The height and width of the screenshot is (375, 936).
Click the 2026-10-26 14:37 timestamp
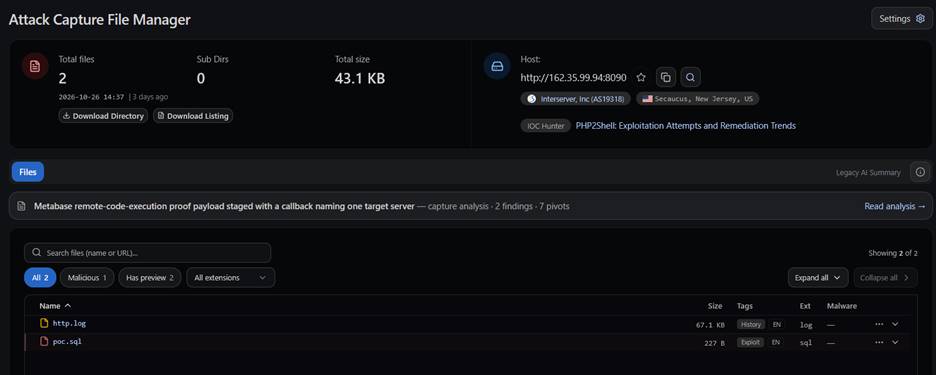click(91, 97)
